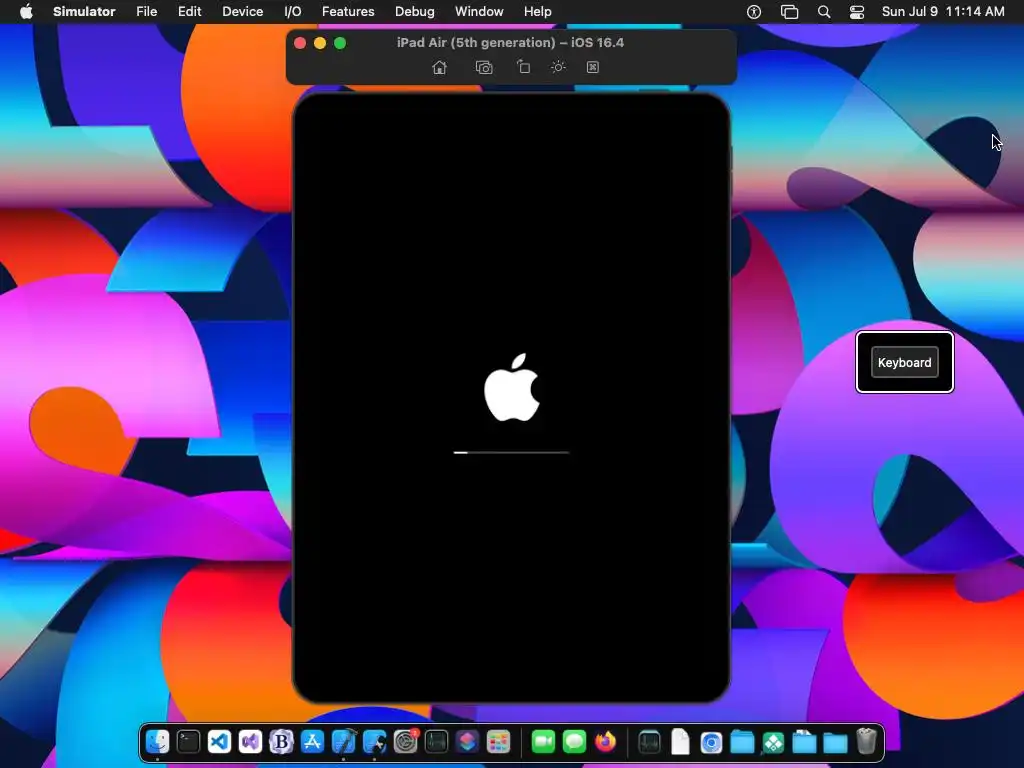The height and width of the screenshot is (768, 1024).
Task: Open the colorful grid app icon
Action: [498, 742]
